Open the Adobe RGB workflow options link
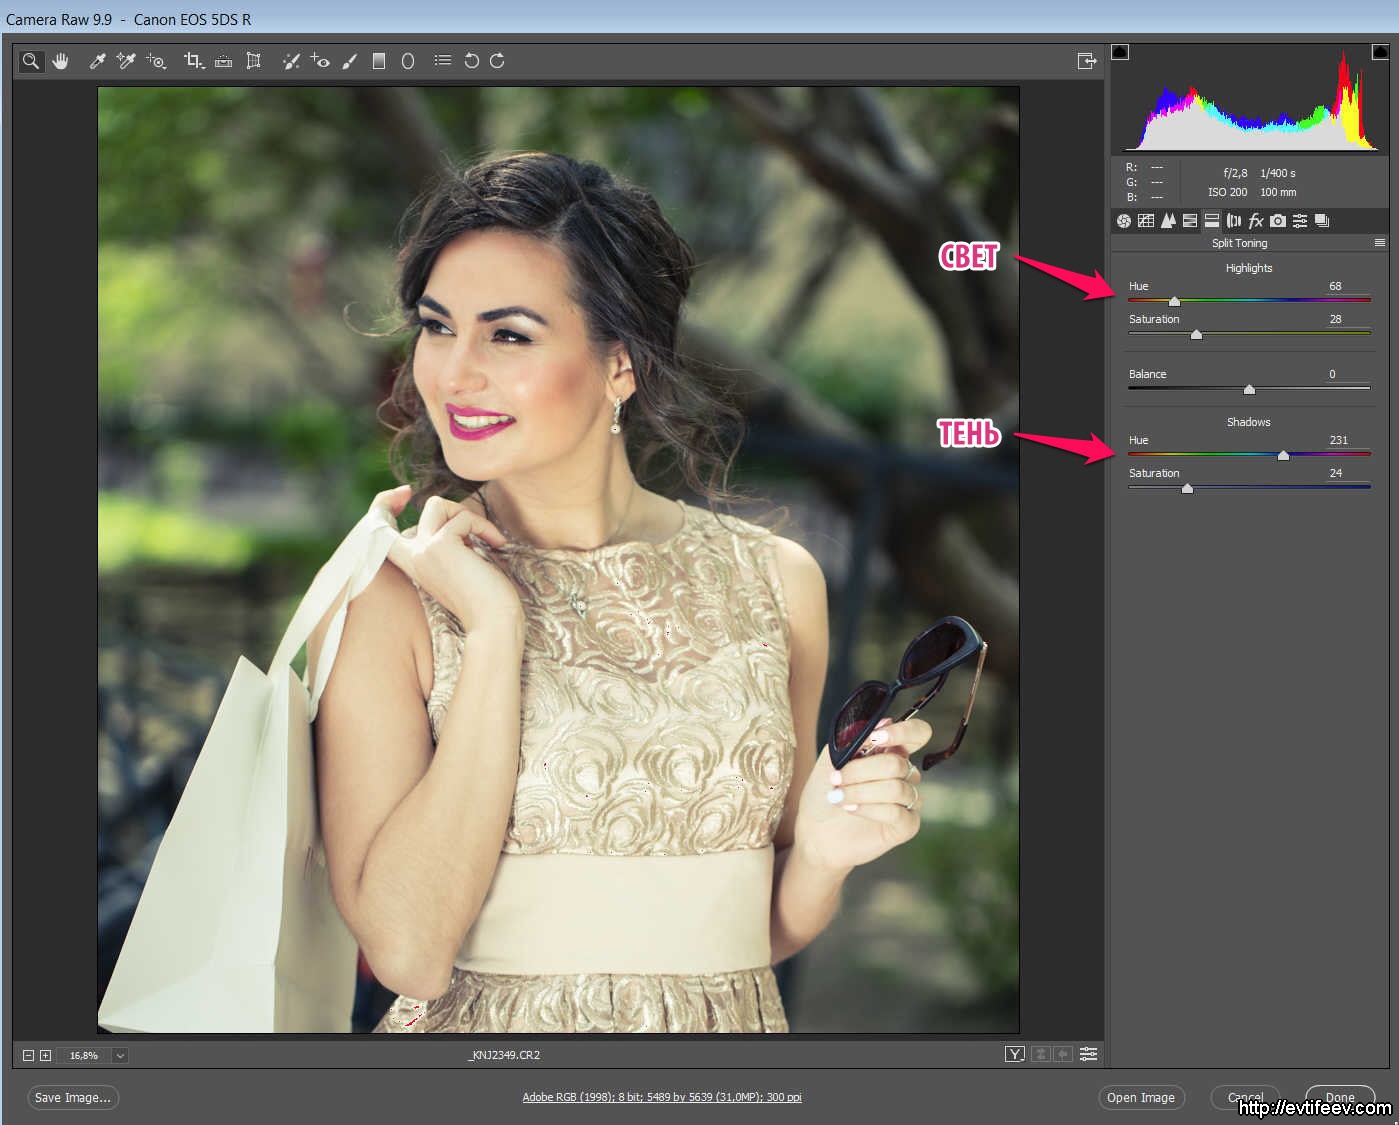This screenshot has height=1125, width=1399. click(x=661, y=1098)
